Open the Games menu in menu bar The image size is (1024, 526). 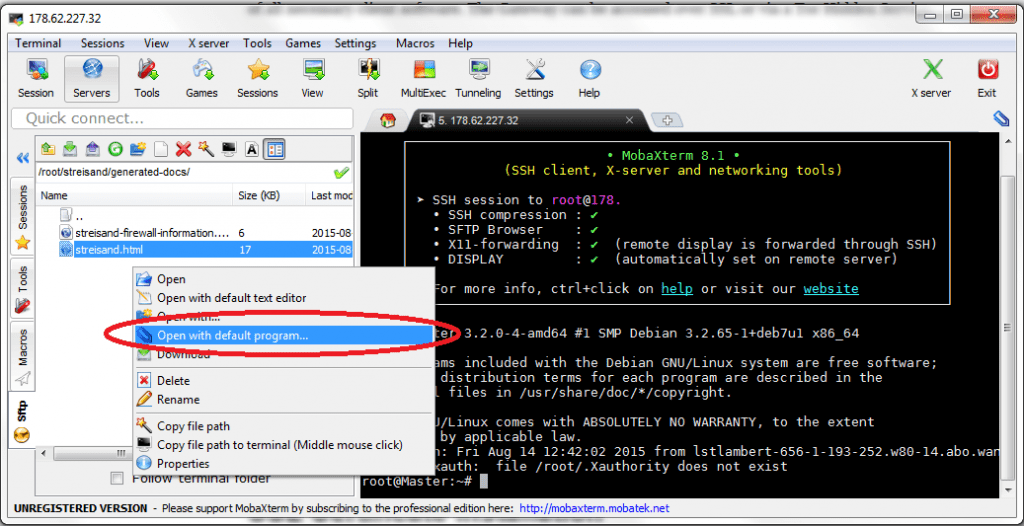click(303, 43)
